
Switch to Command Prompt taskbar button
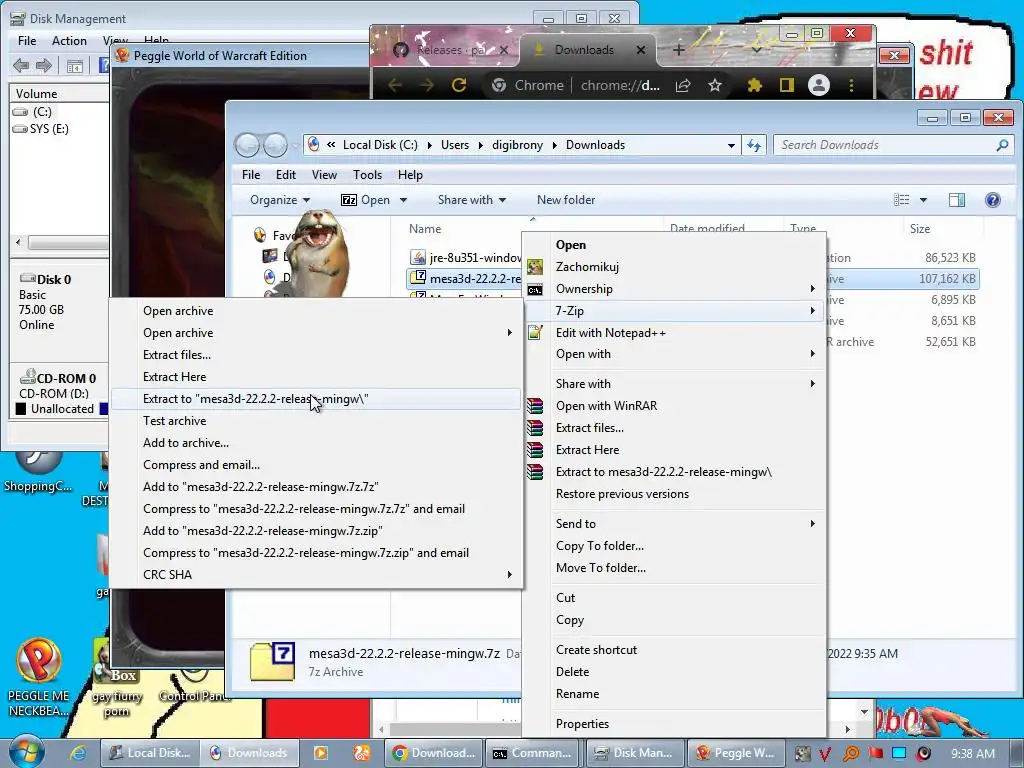coord(533,752)
